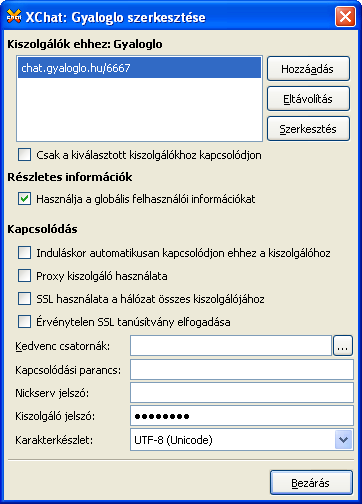
Task: Click into the Kapcsolódási parancs field
Action: (x=242, y=369)
